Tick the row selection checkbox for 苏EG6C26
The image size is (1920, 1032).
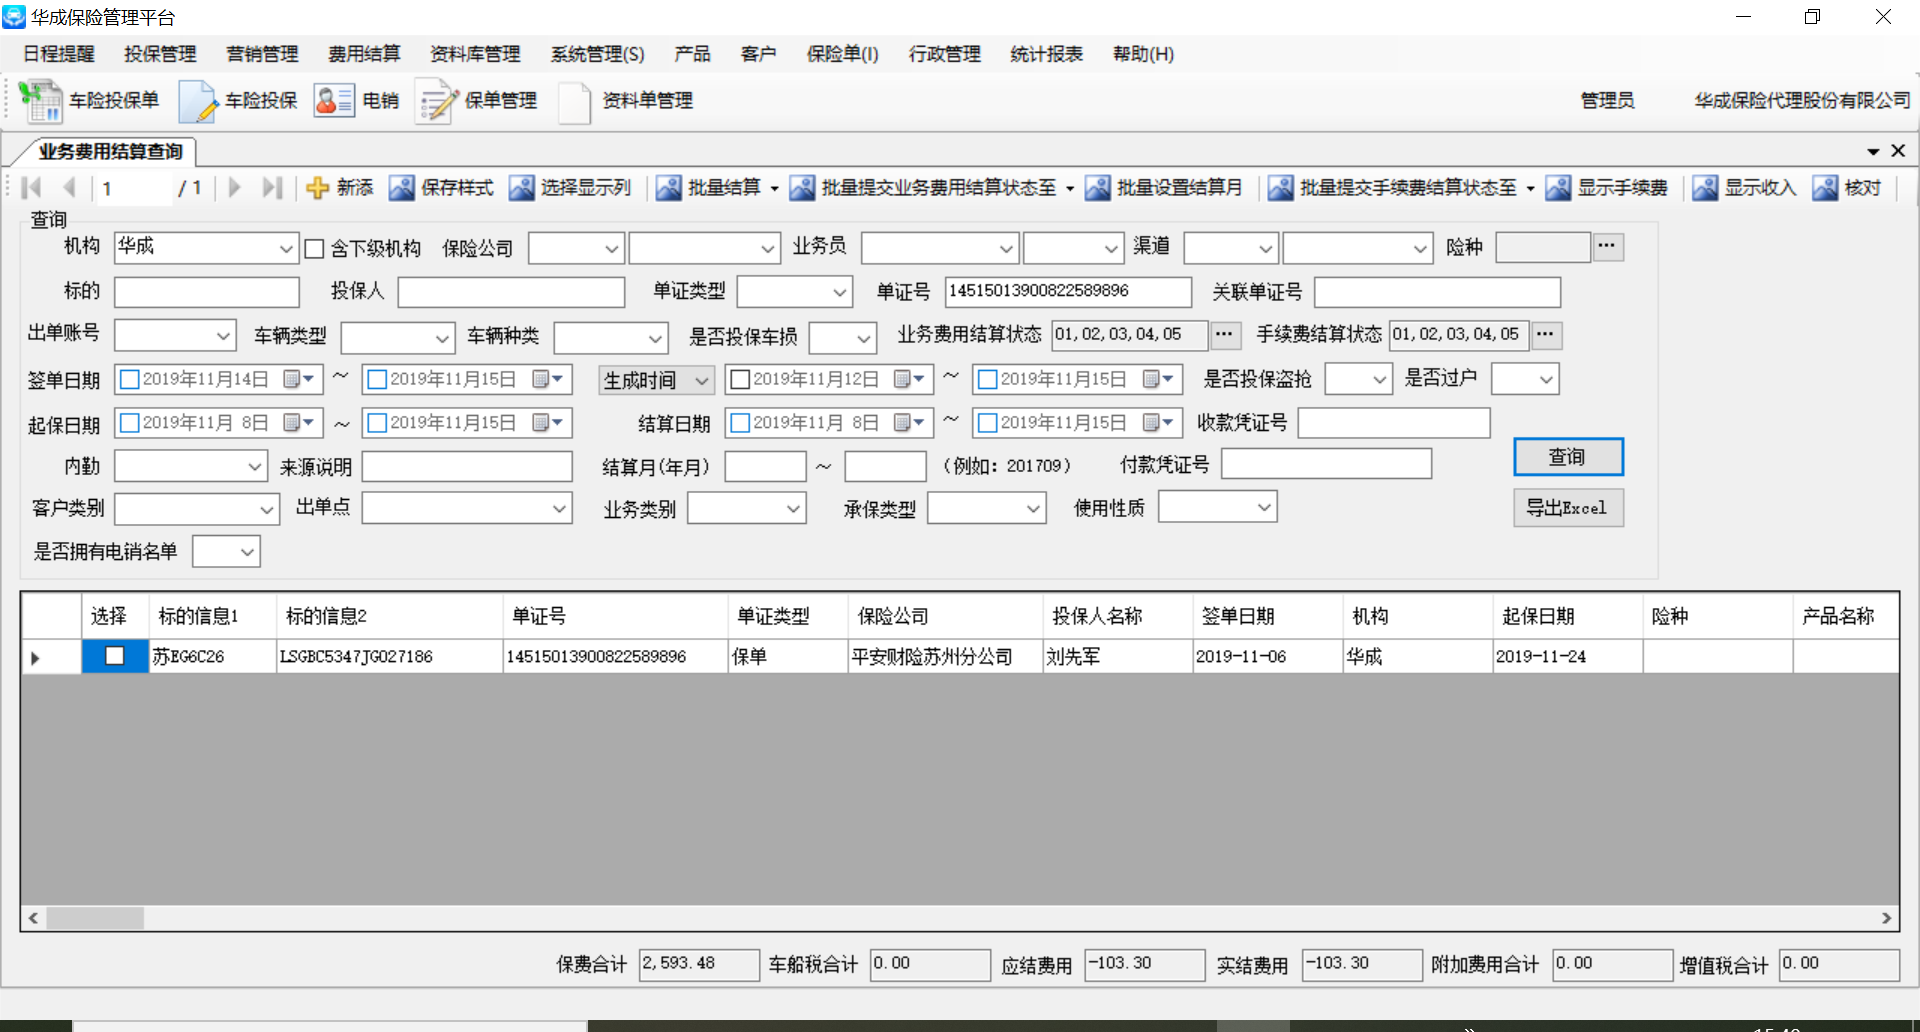tap(115, 656)
